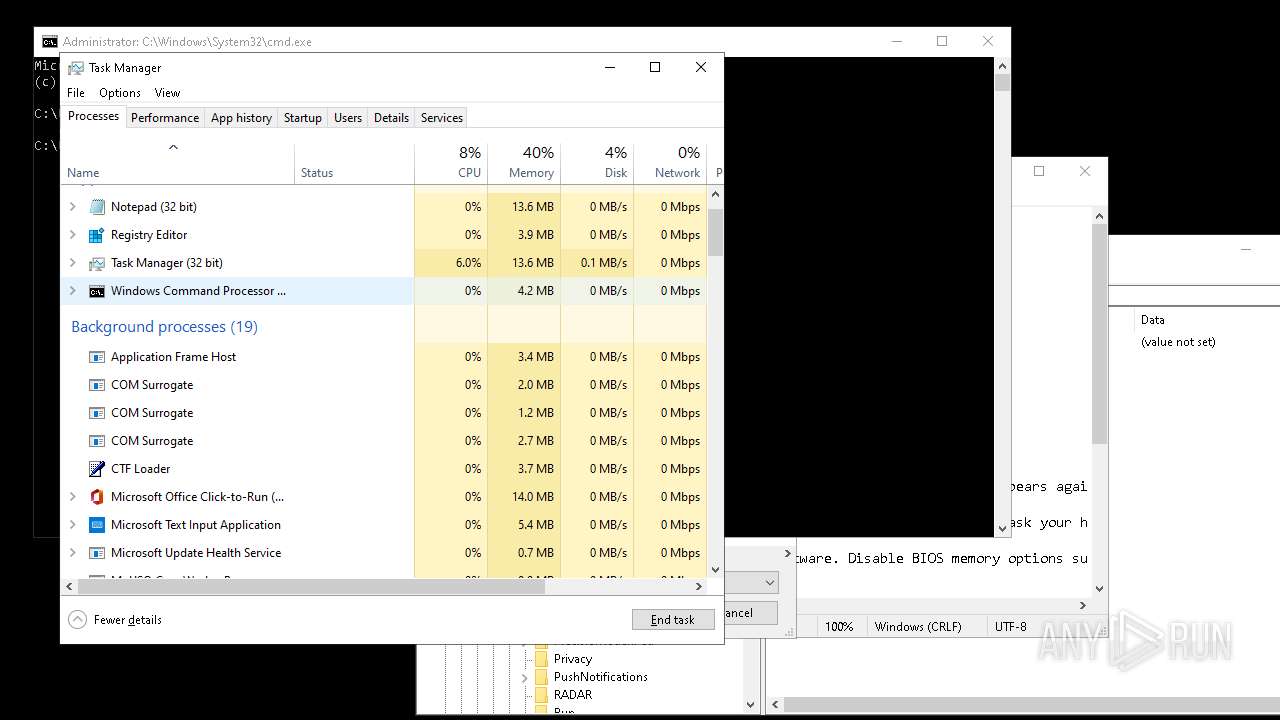Click the RADAR folder icon
This screenshot has width=1280, height=720.
pyautogui.click(x=541, y=695)
